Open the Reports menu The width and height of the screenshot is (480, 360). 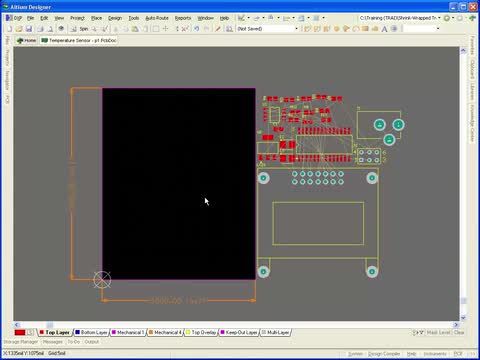click(x=183, y=18)
